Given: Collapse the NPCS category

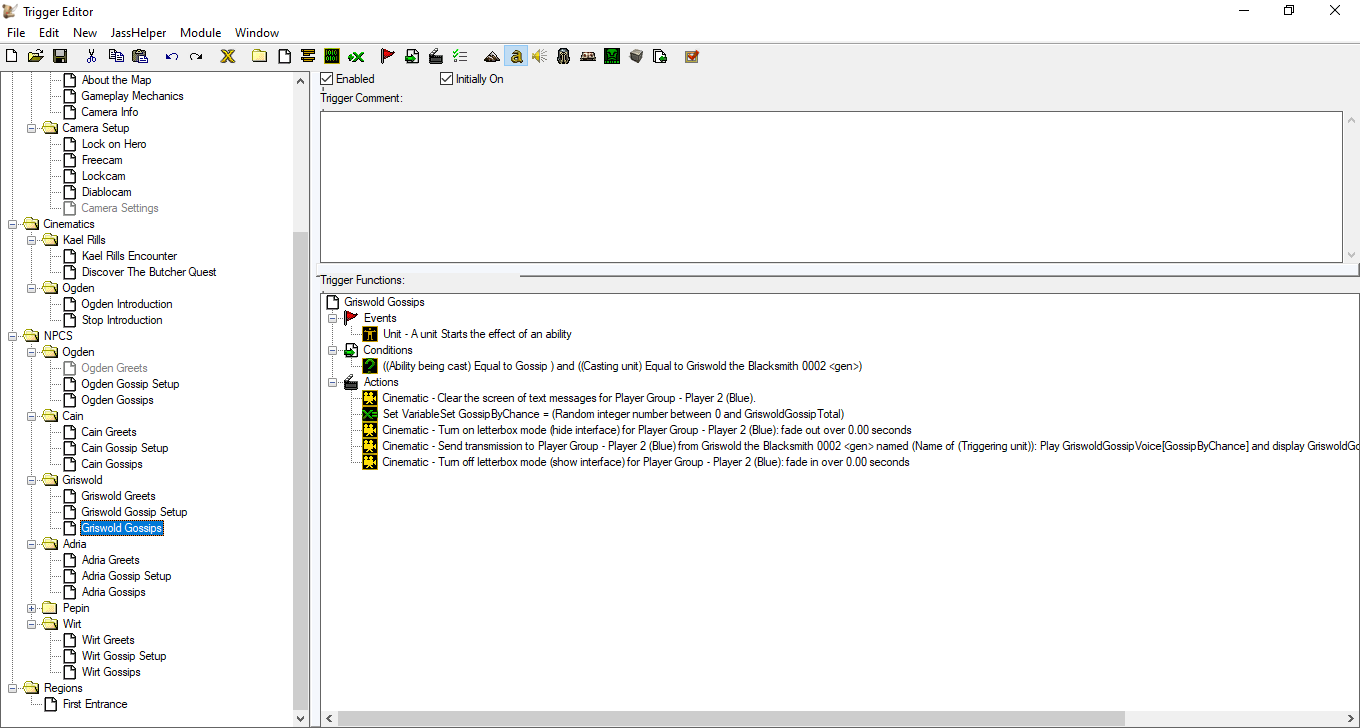Looking at the screenshot, I should pyautogui.click(x=13, y=336).
